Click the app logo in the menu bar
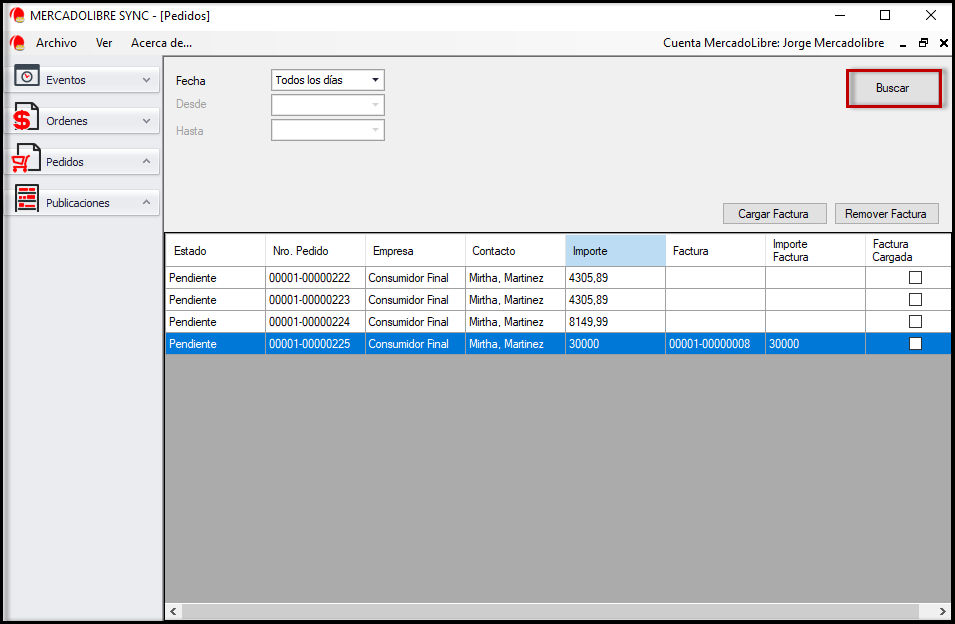Viewport: 955px width, 624px height. coord(17,43)
